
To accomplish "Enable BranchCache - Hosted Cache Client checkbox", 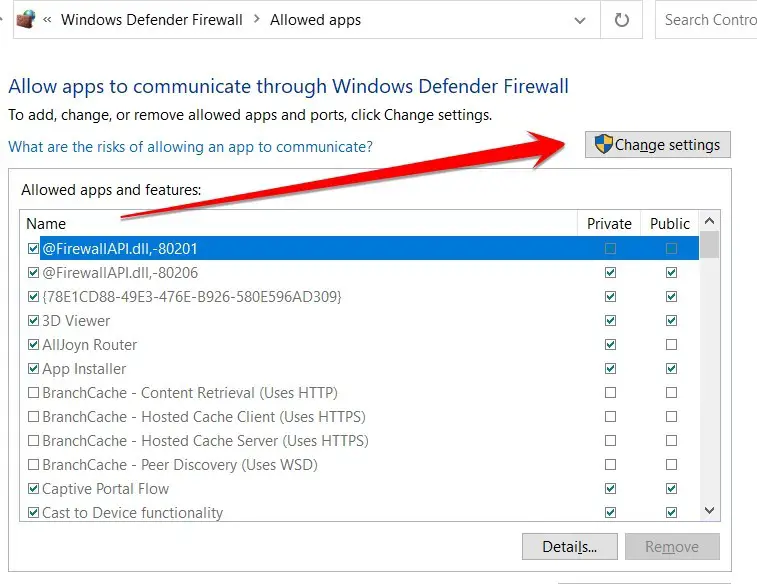I will click(x=33, y=417).
